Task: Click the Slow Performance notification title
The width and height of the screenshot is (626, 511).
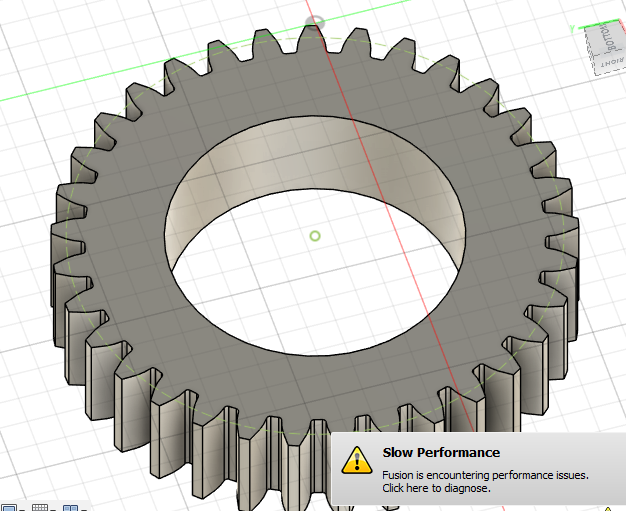Action: (441, 453)
